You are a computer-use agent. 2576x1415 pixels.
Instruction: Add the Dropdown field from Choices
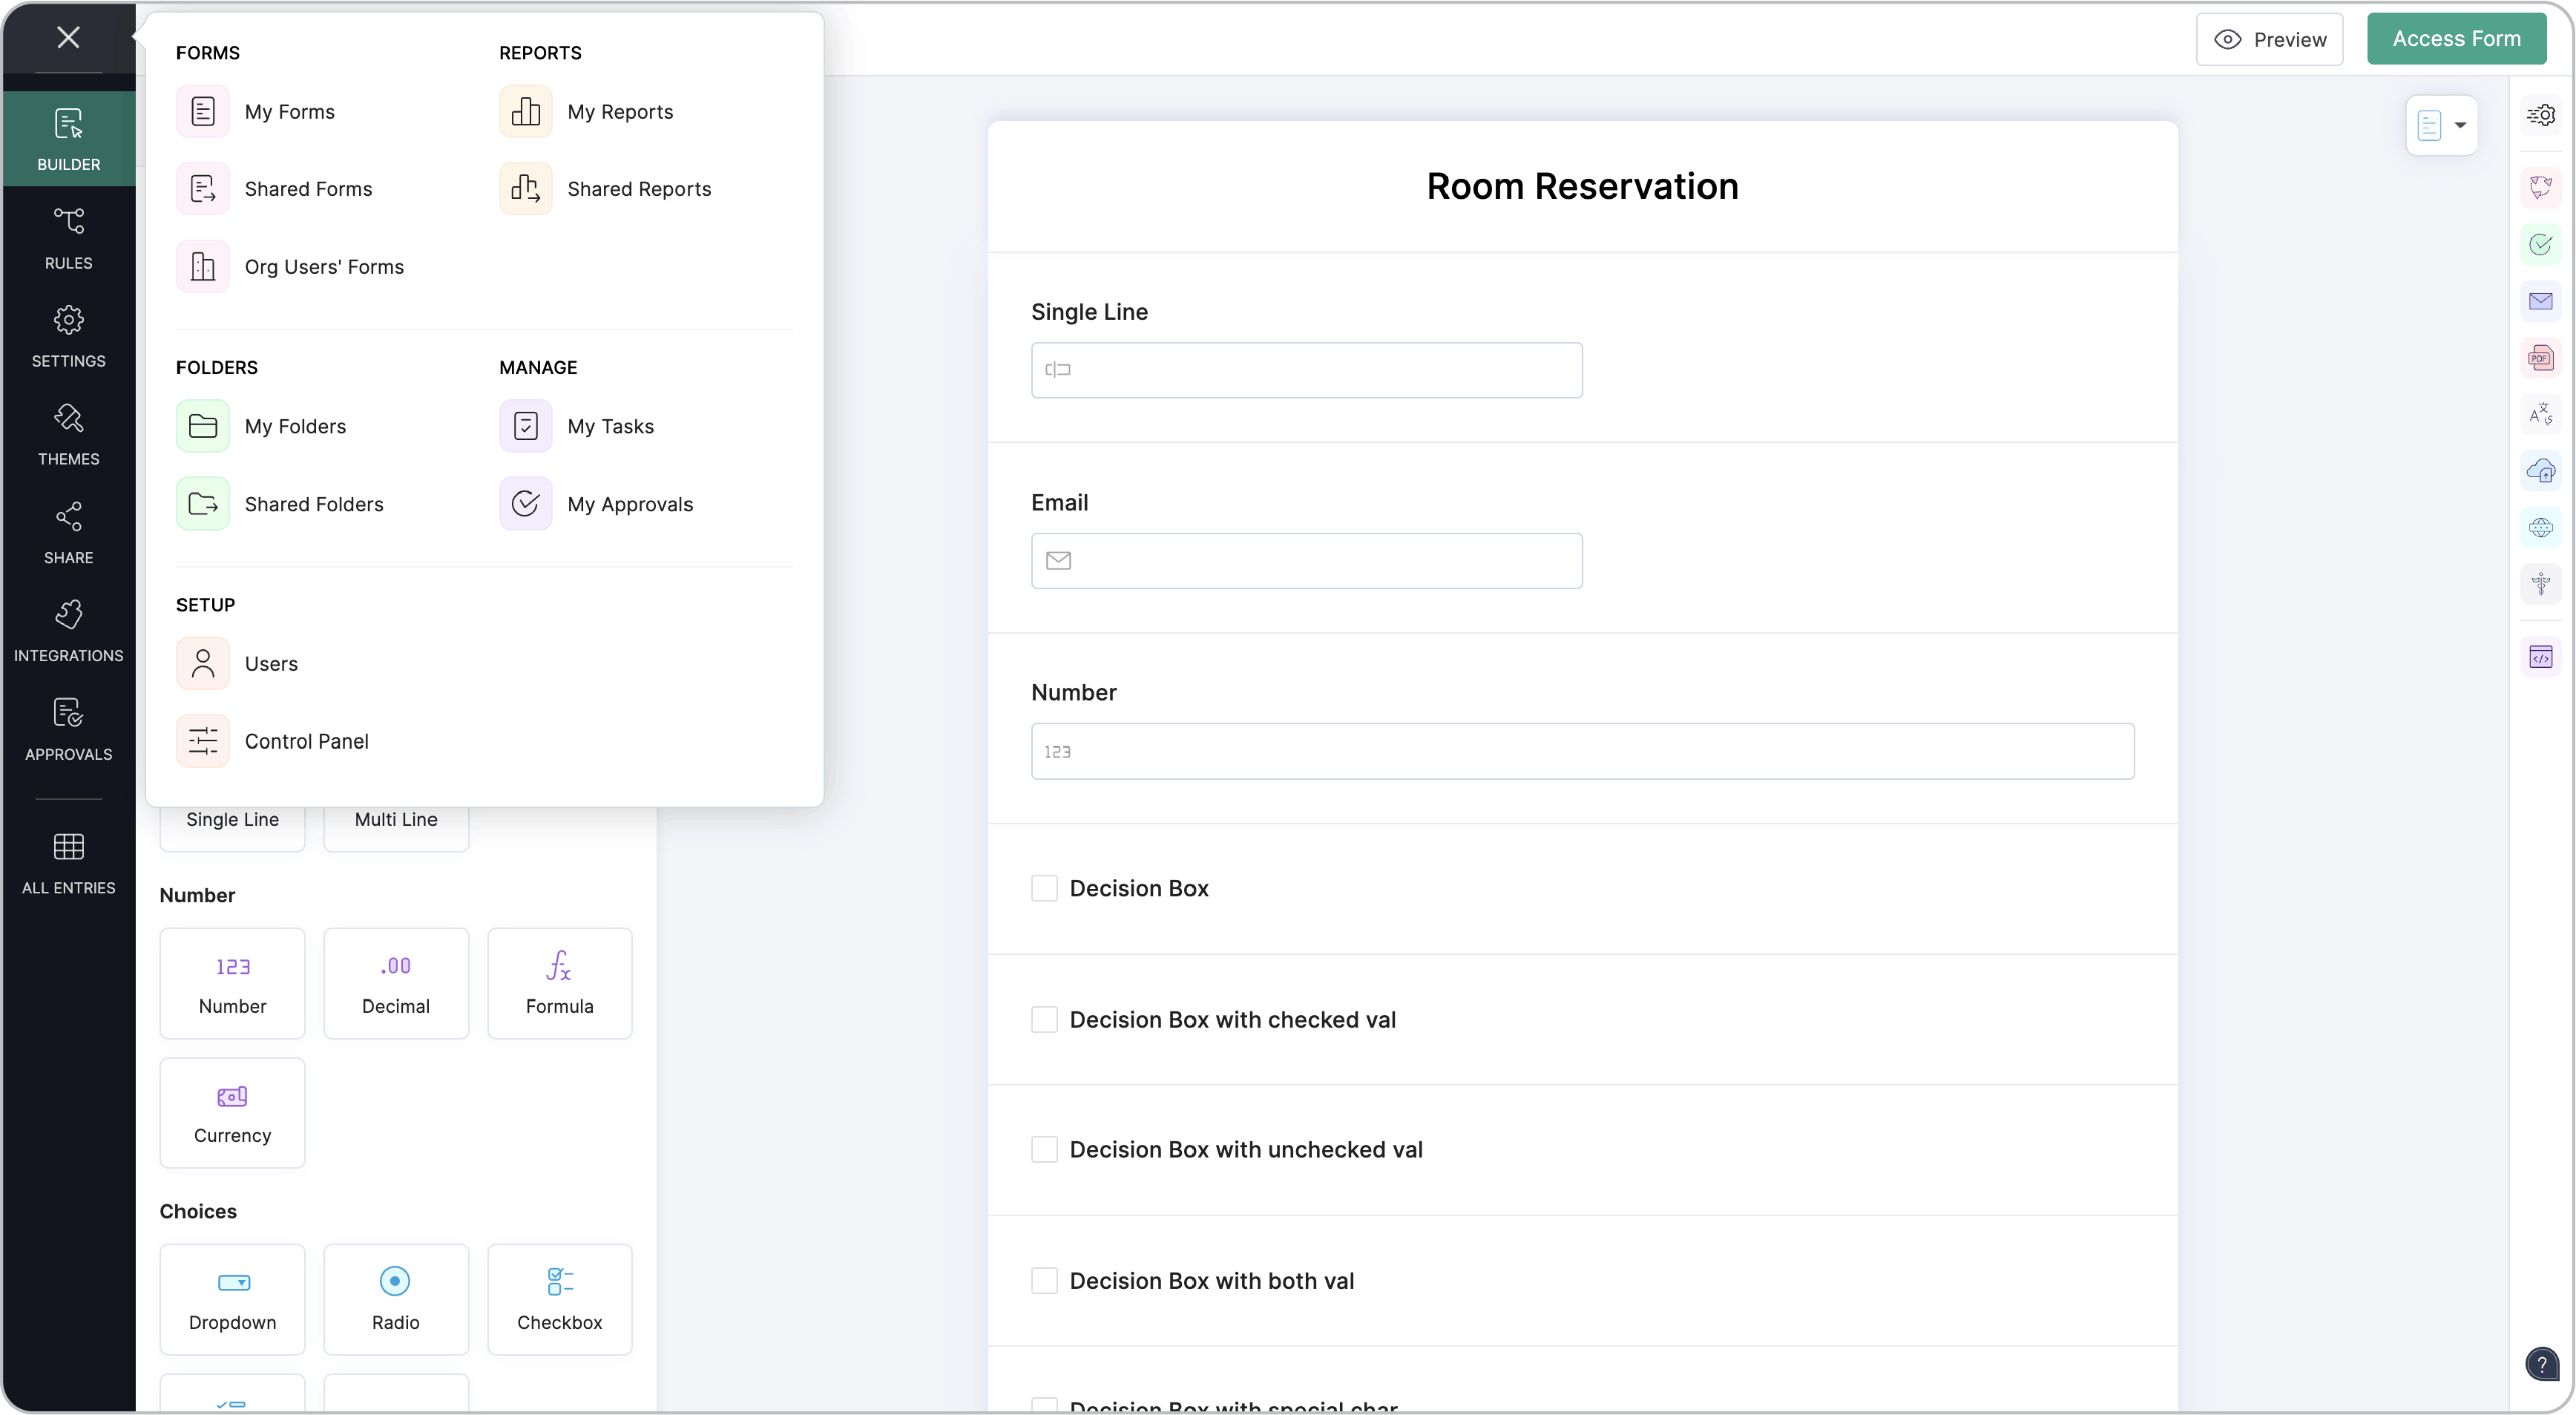click(x=232, y=1299)
